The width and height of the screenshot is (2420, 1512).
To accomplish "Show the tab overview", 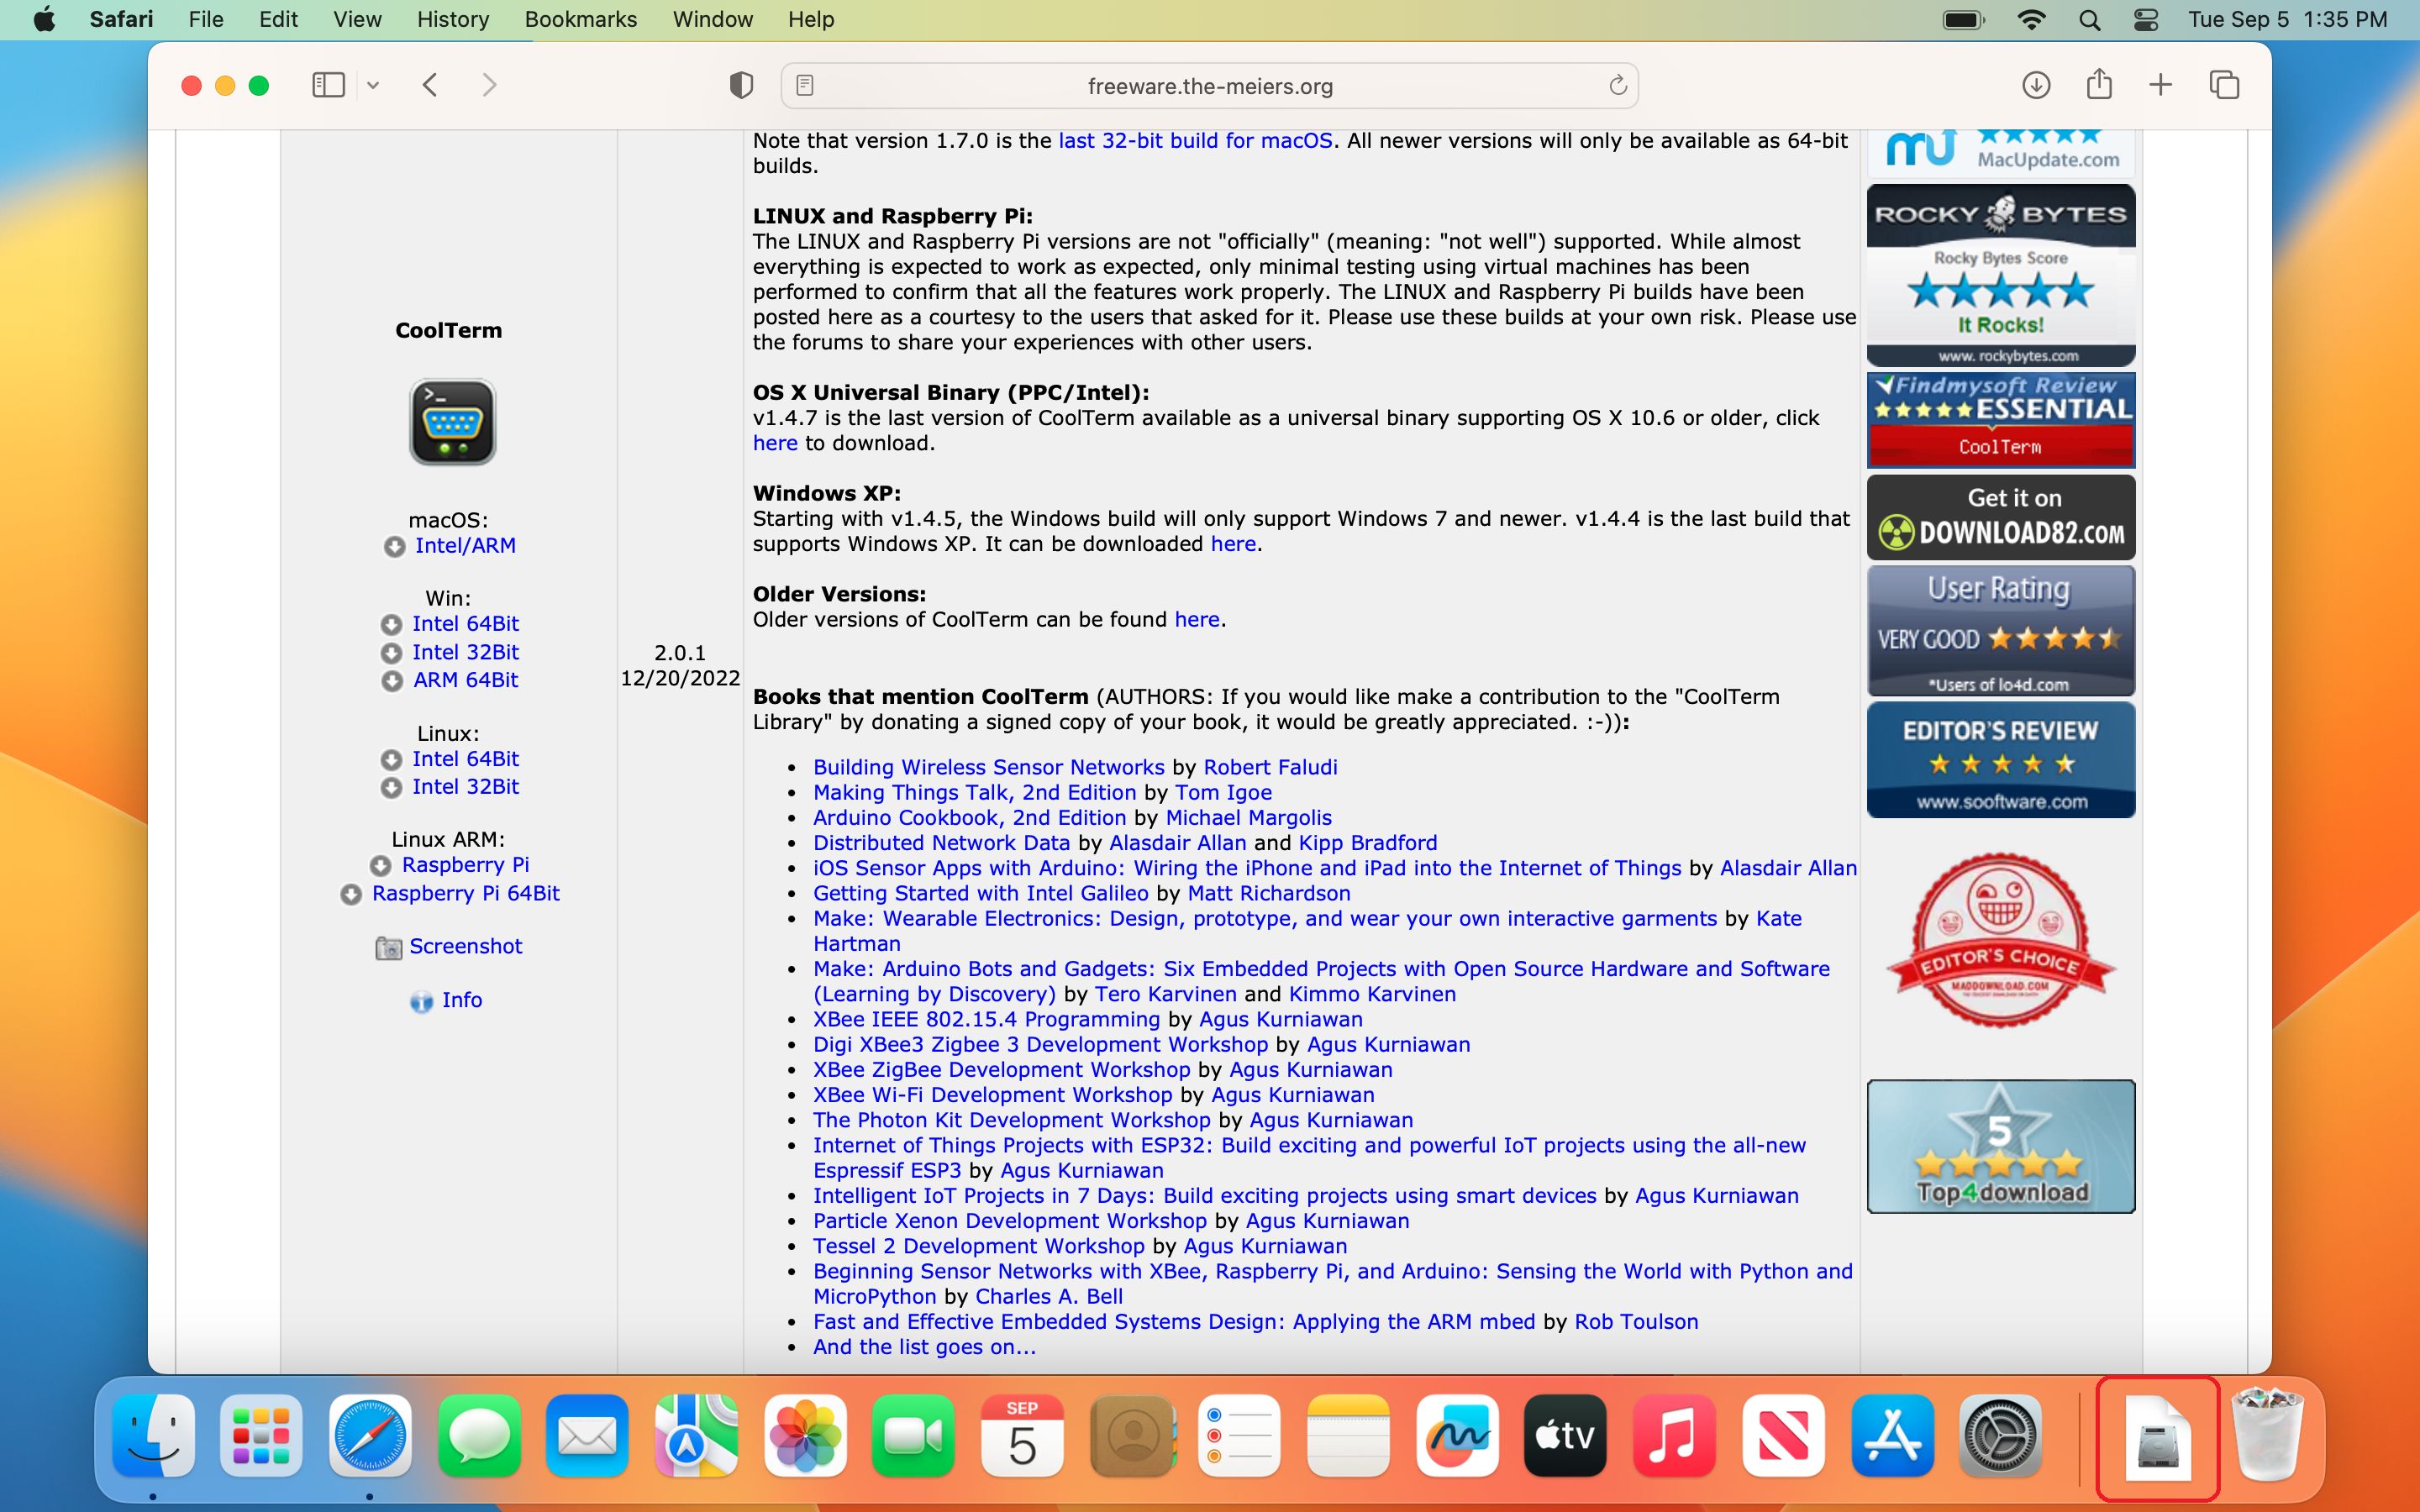I will (x=2224, y=85).
